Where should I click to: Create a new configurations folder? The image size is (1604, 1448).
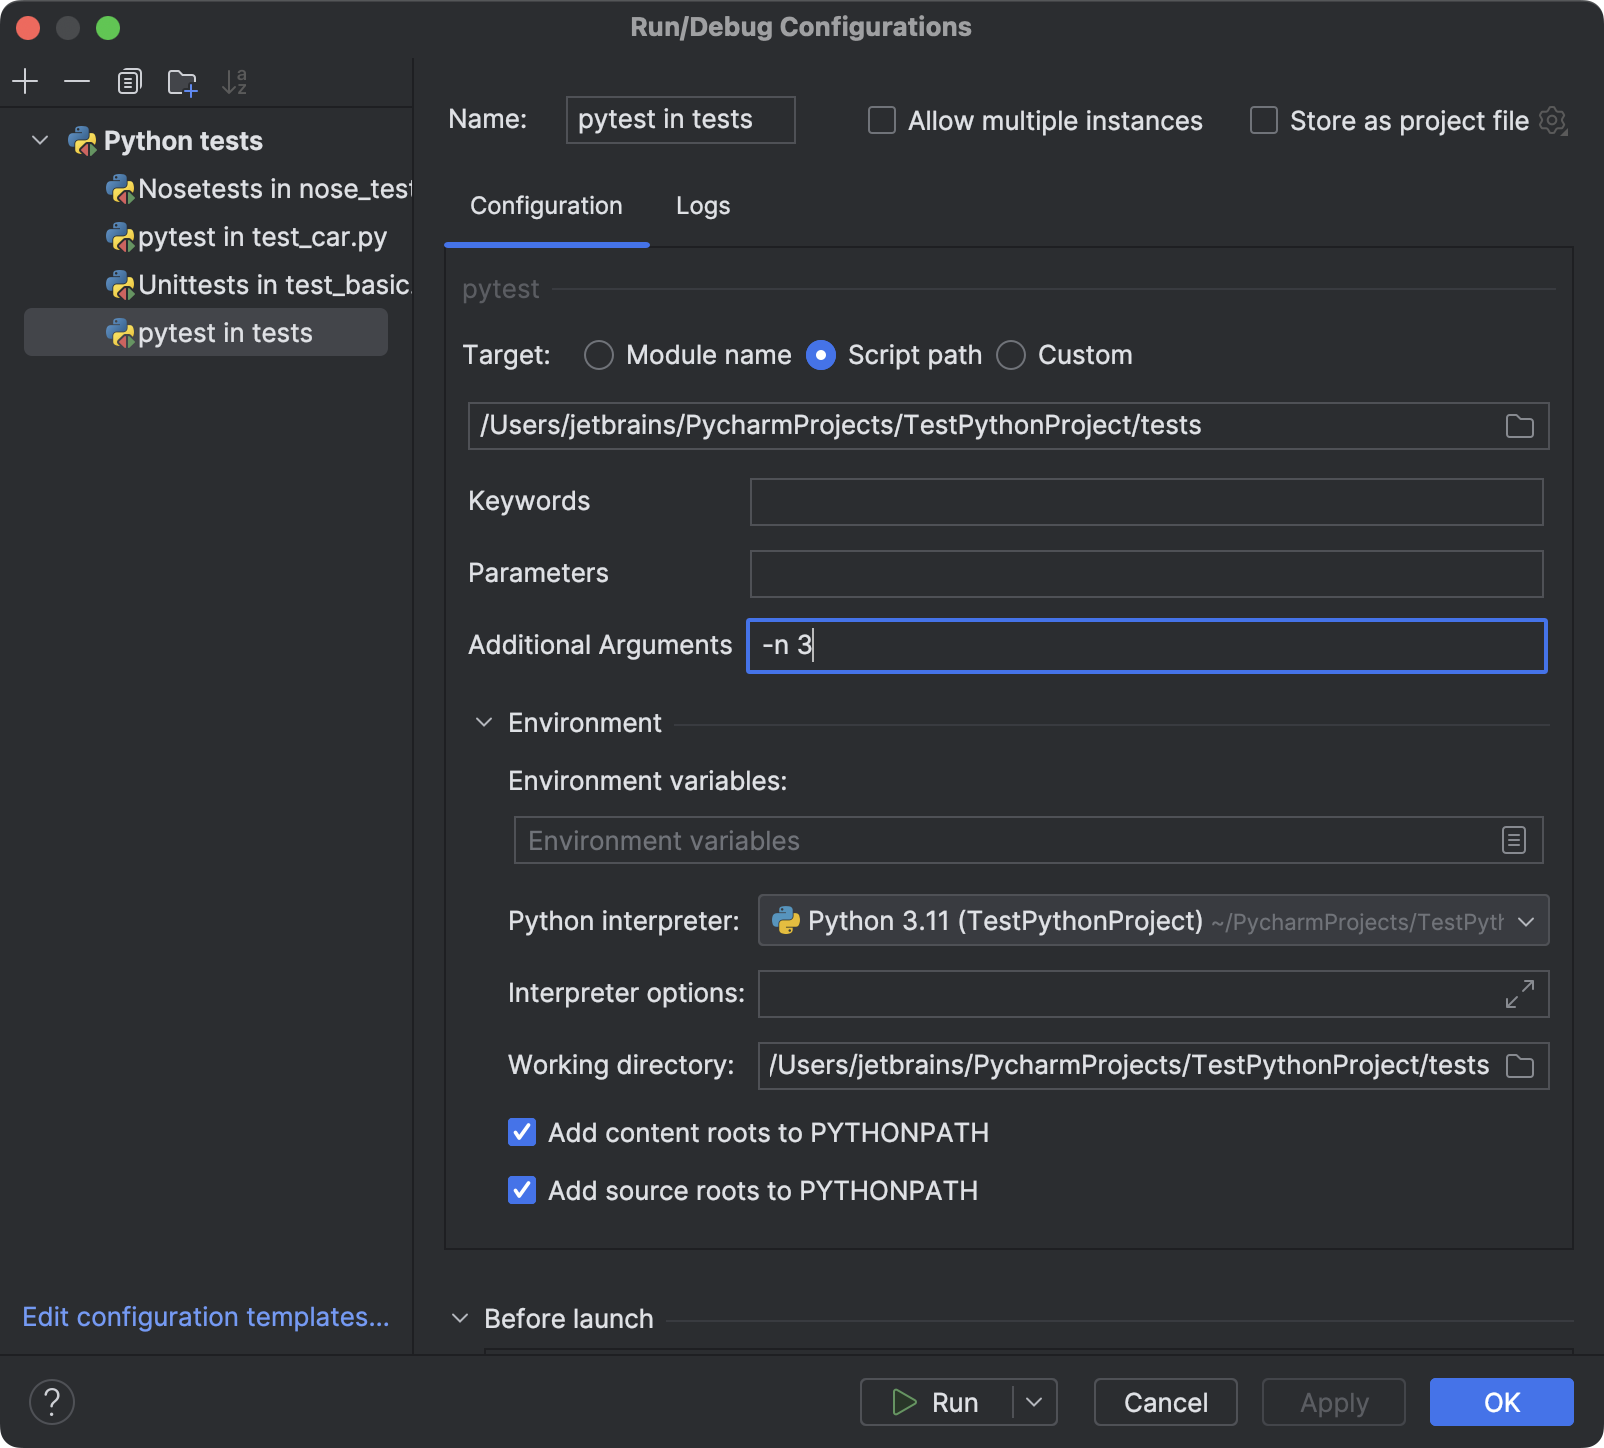click(183, 81)
